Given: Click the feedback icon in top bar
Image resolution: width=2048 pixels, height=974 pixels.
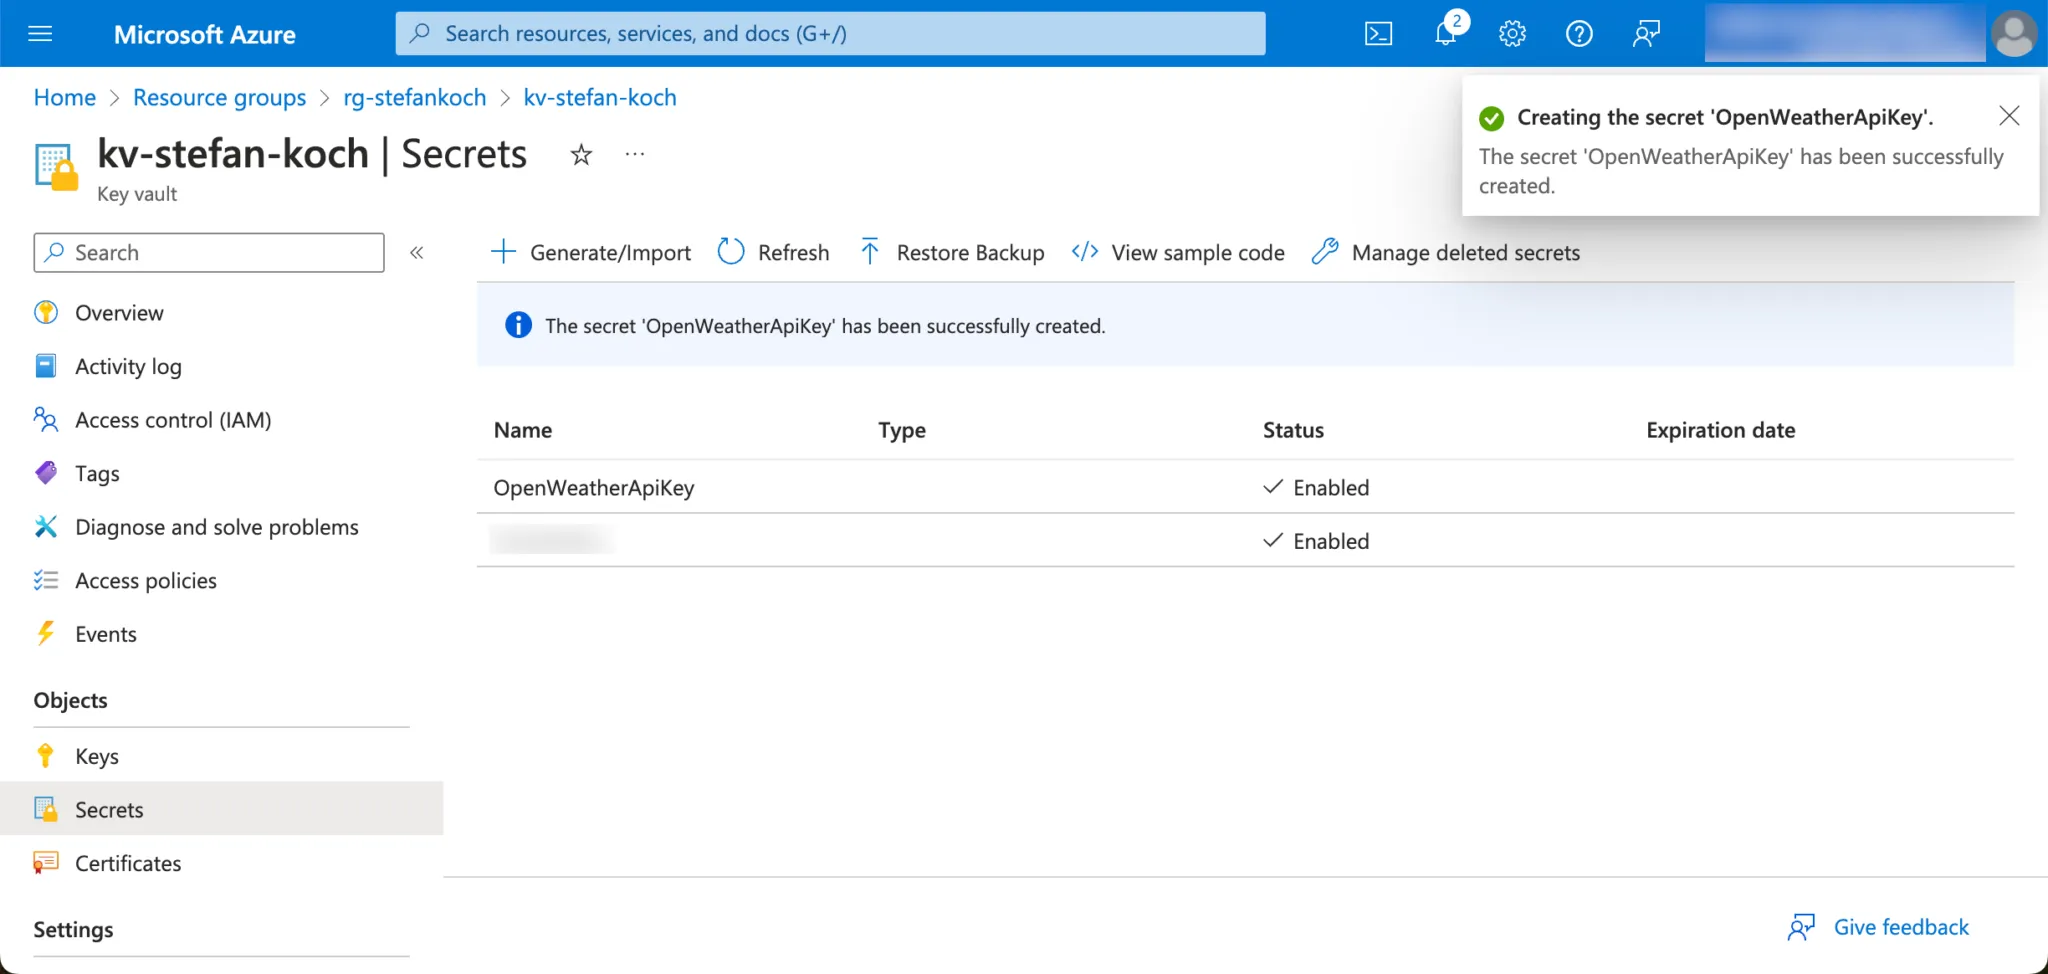Looking at the screenshot, I should point(1646,34).
